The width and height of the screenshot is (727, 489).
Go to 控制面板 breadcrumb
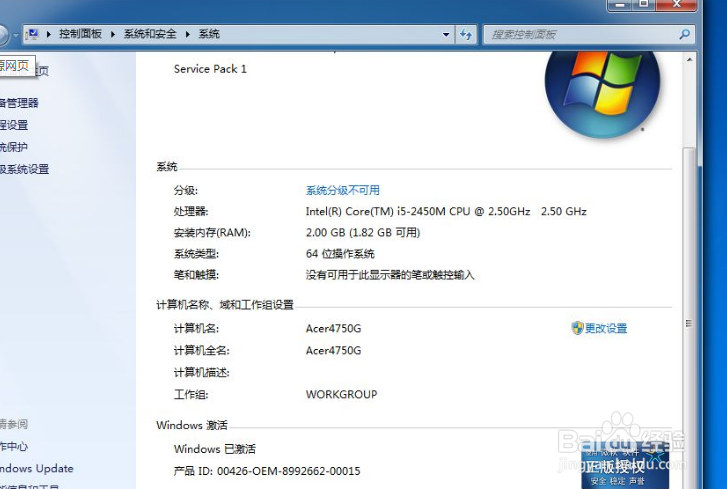[80, 34]
